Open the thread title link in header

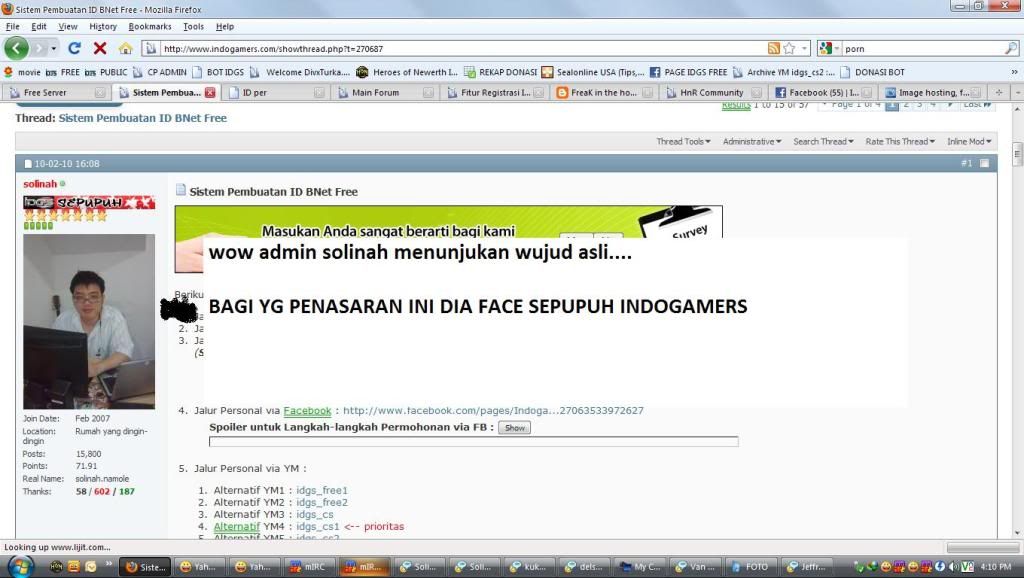(142, 118)
